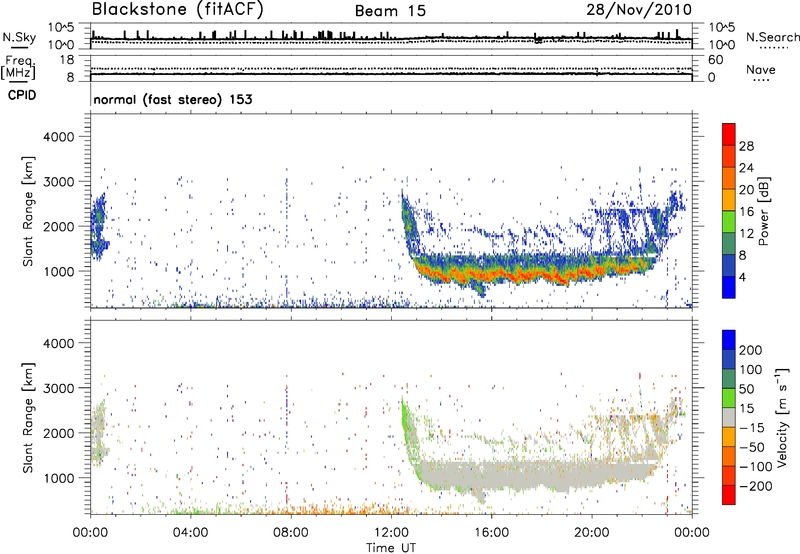Click the 4000 tick on power plot axis
The image size is (800, 554).
(59, 137)
